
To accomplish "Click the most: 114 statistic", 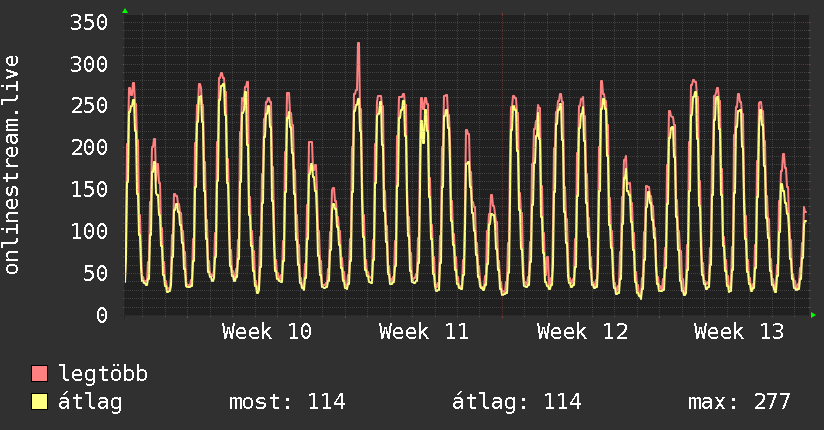I will [287, 402].
